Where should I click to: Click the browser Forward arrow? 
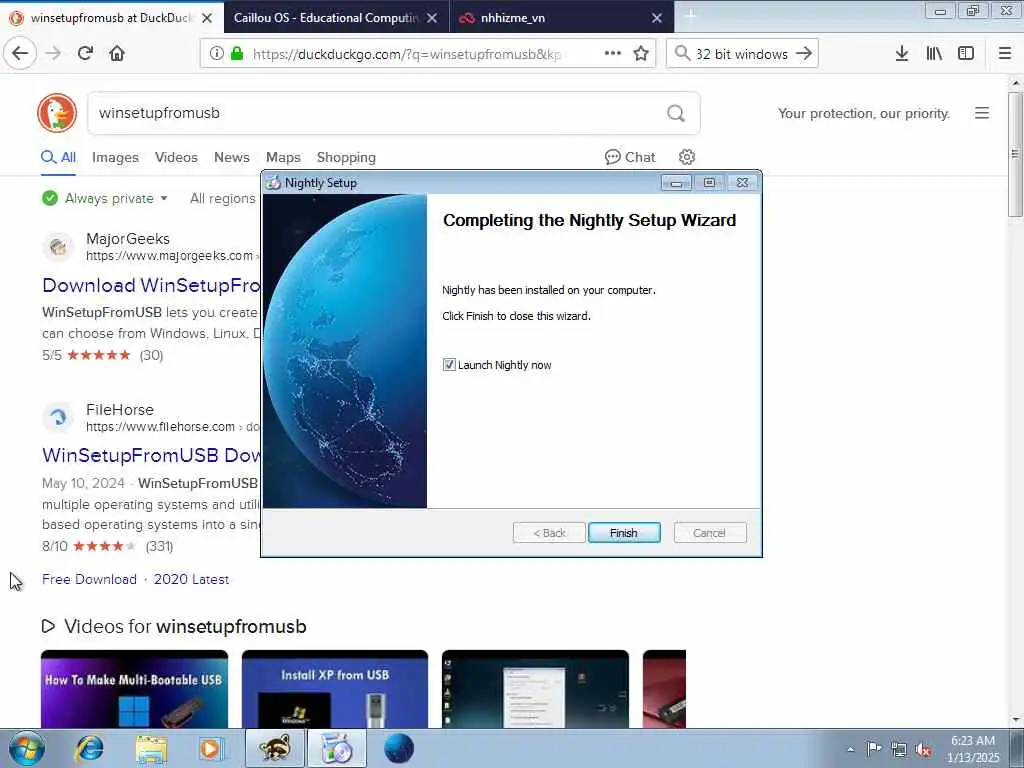(54, 53)
